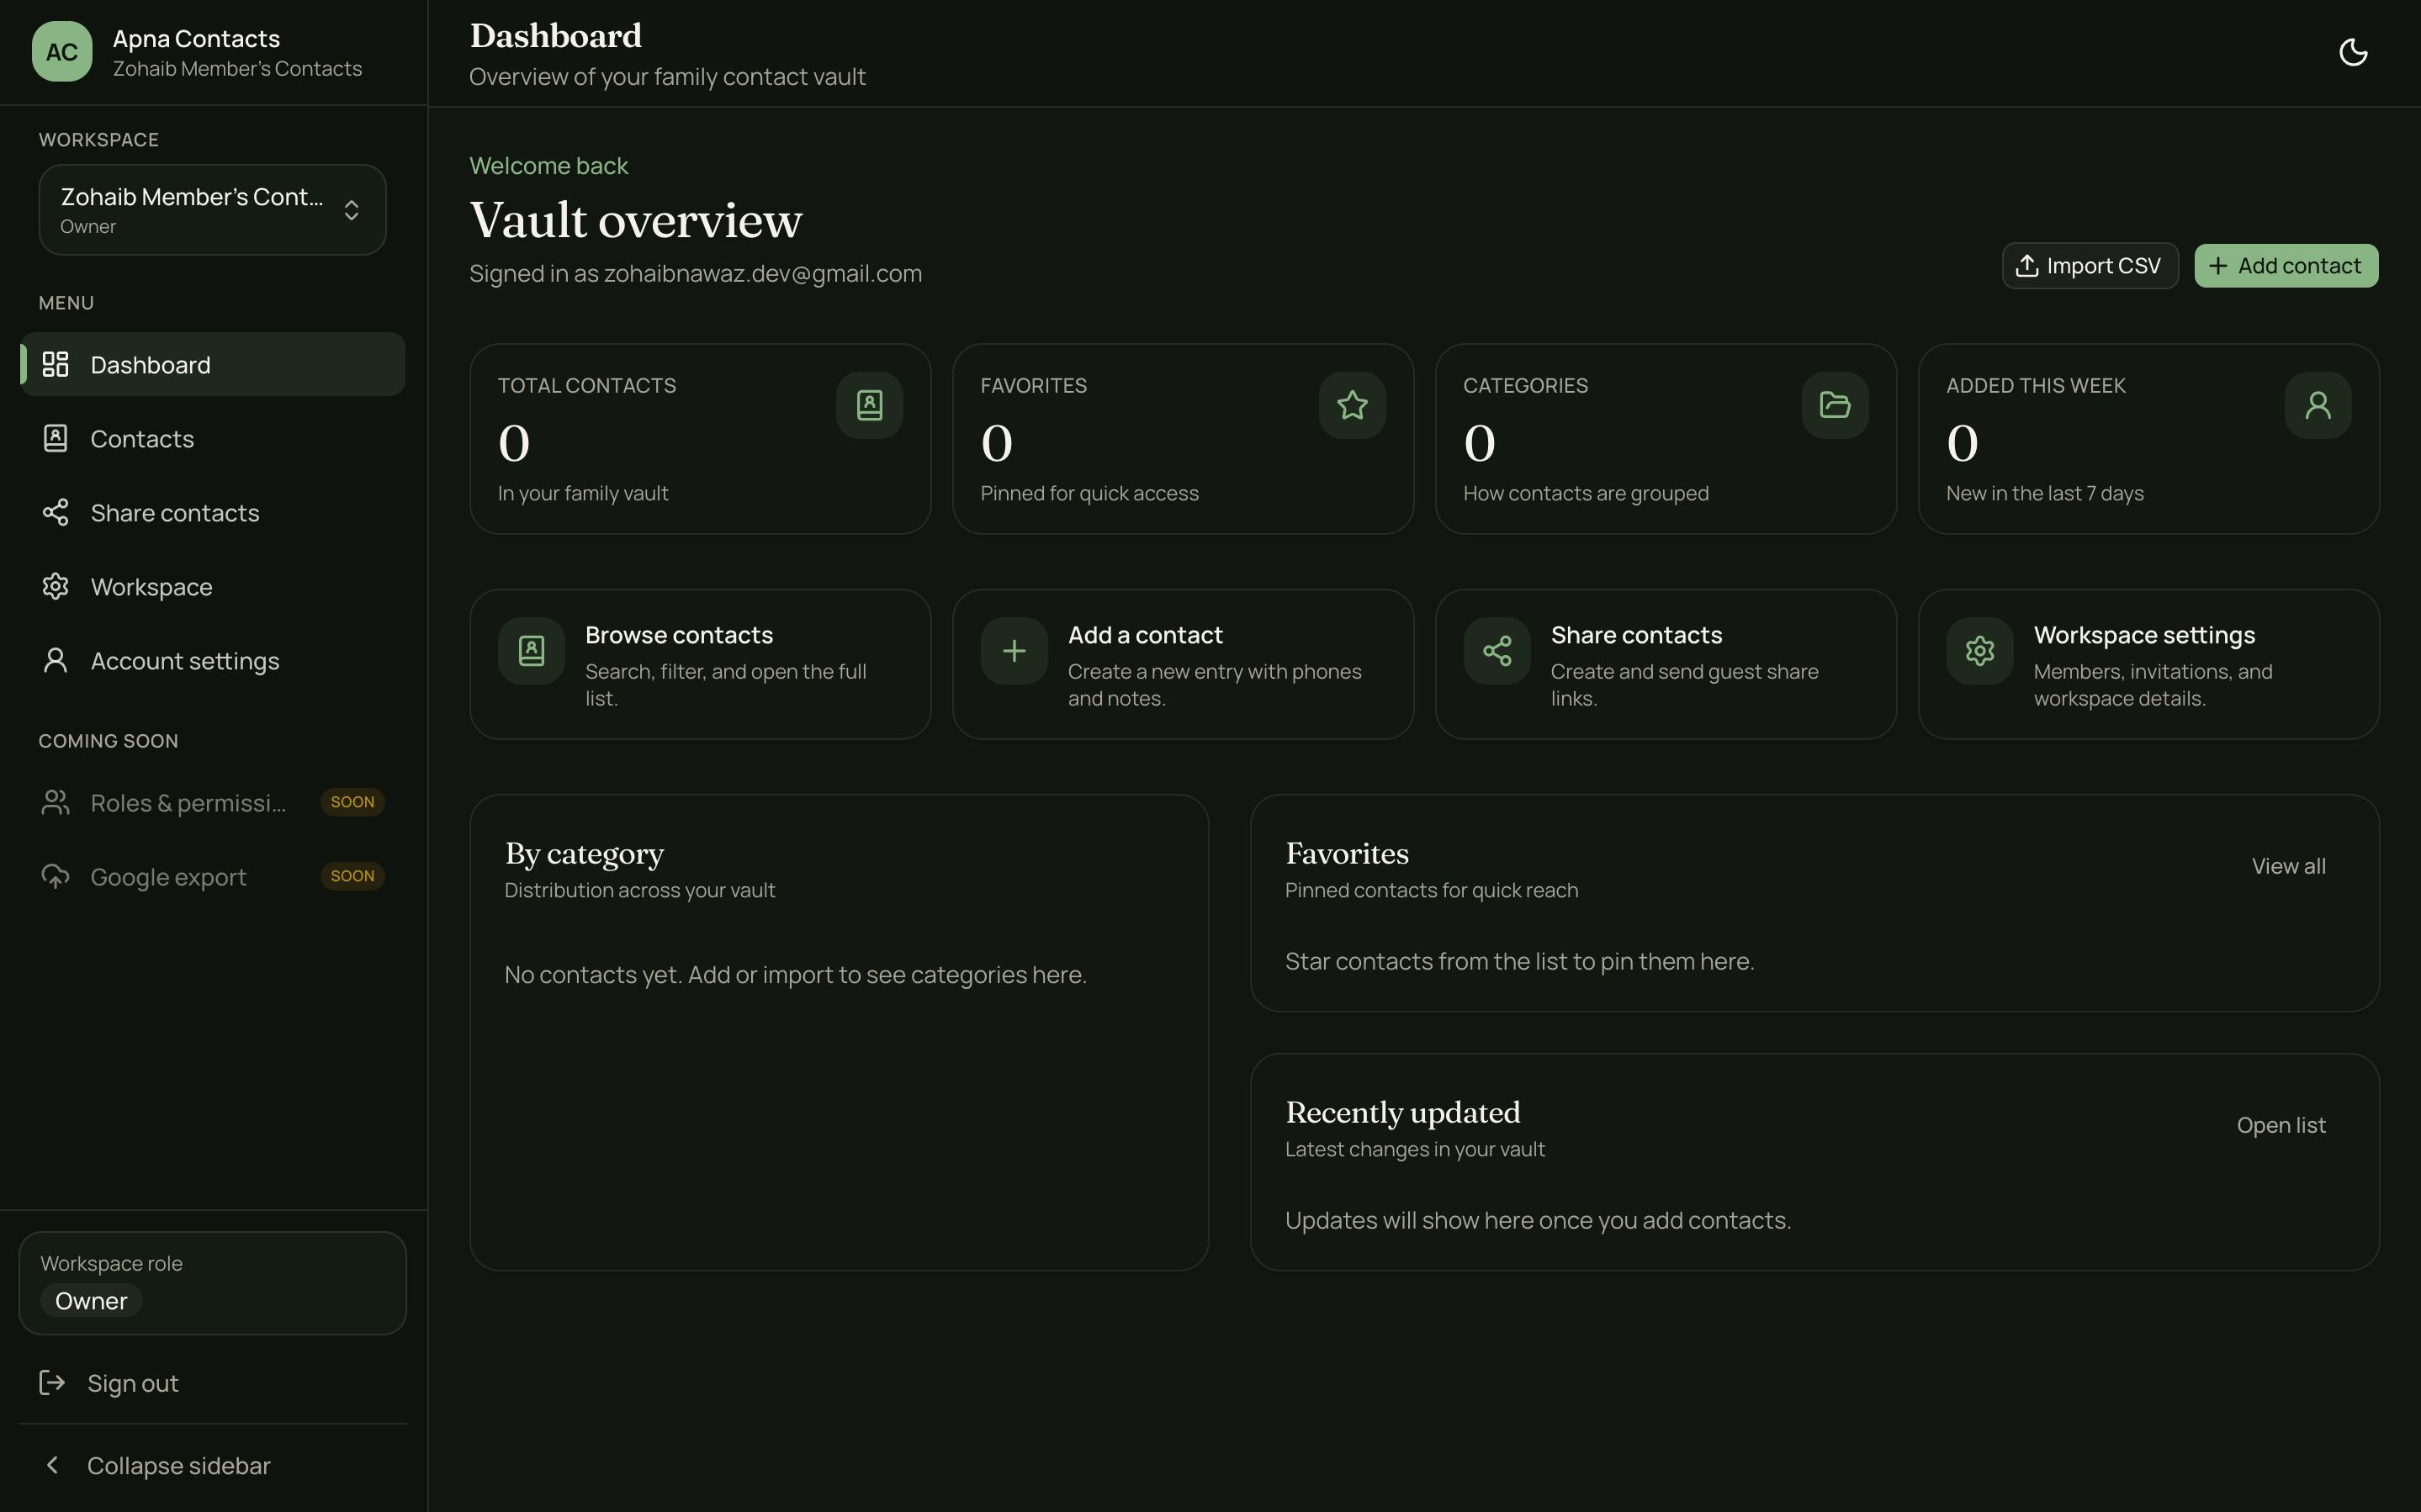The height and width of the screenshot is (1512, 2421).
Task: Click the Roles users icon
Action: point(56,802)
